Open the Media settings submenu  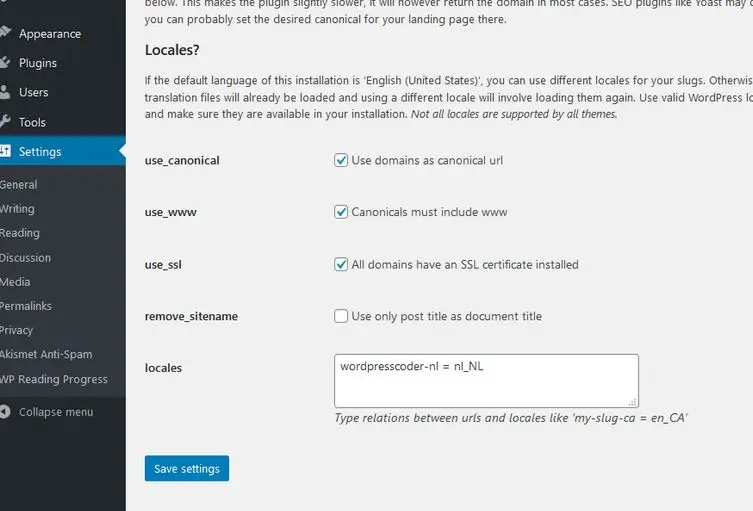pos(15,282)
